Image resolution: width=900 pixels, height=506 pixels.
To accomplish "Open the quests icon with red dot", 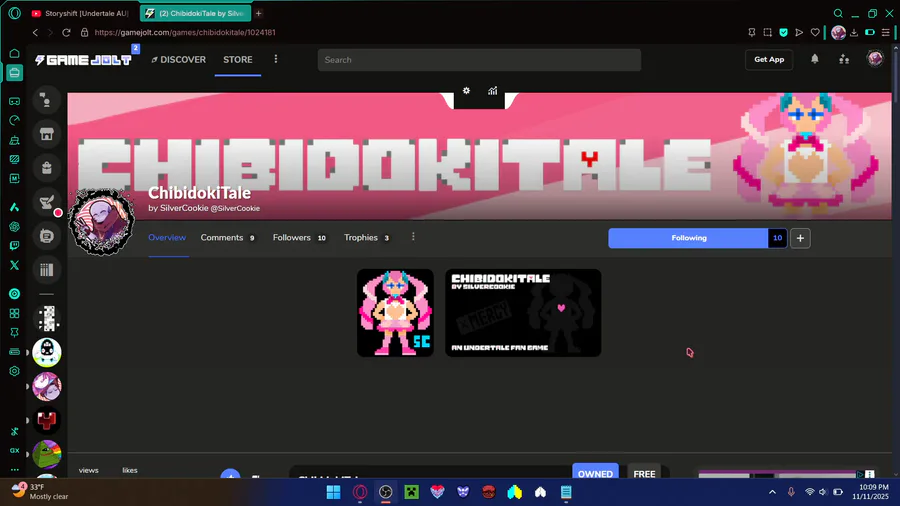I will coord(46,202).
